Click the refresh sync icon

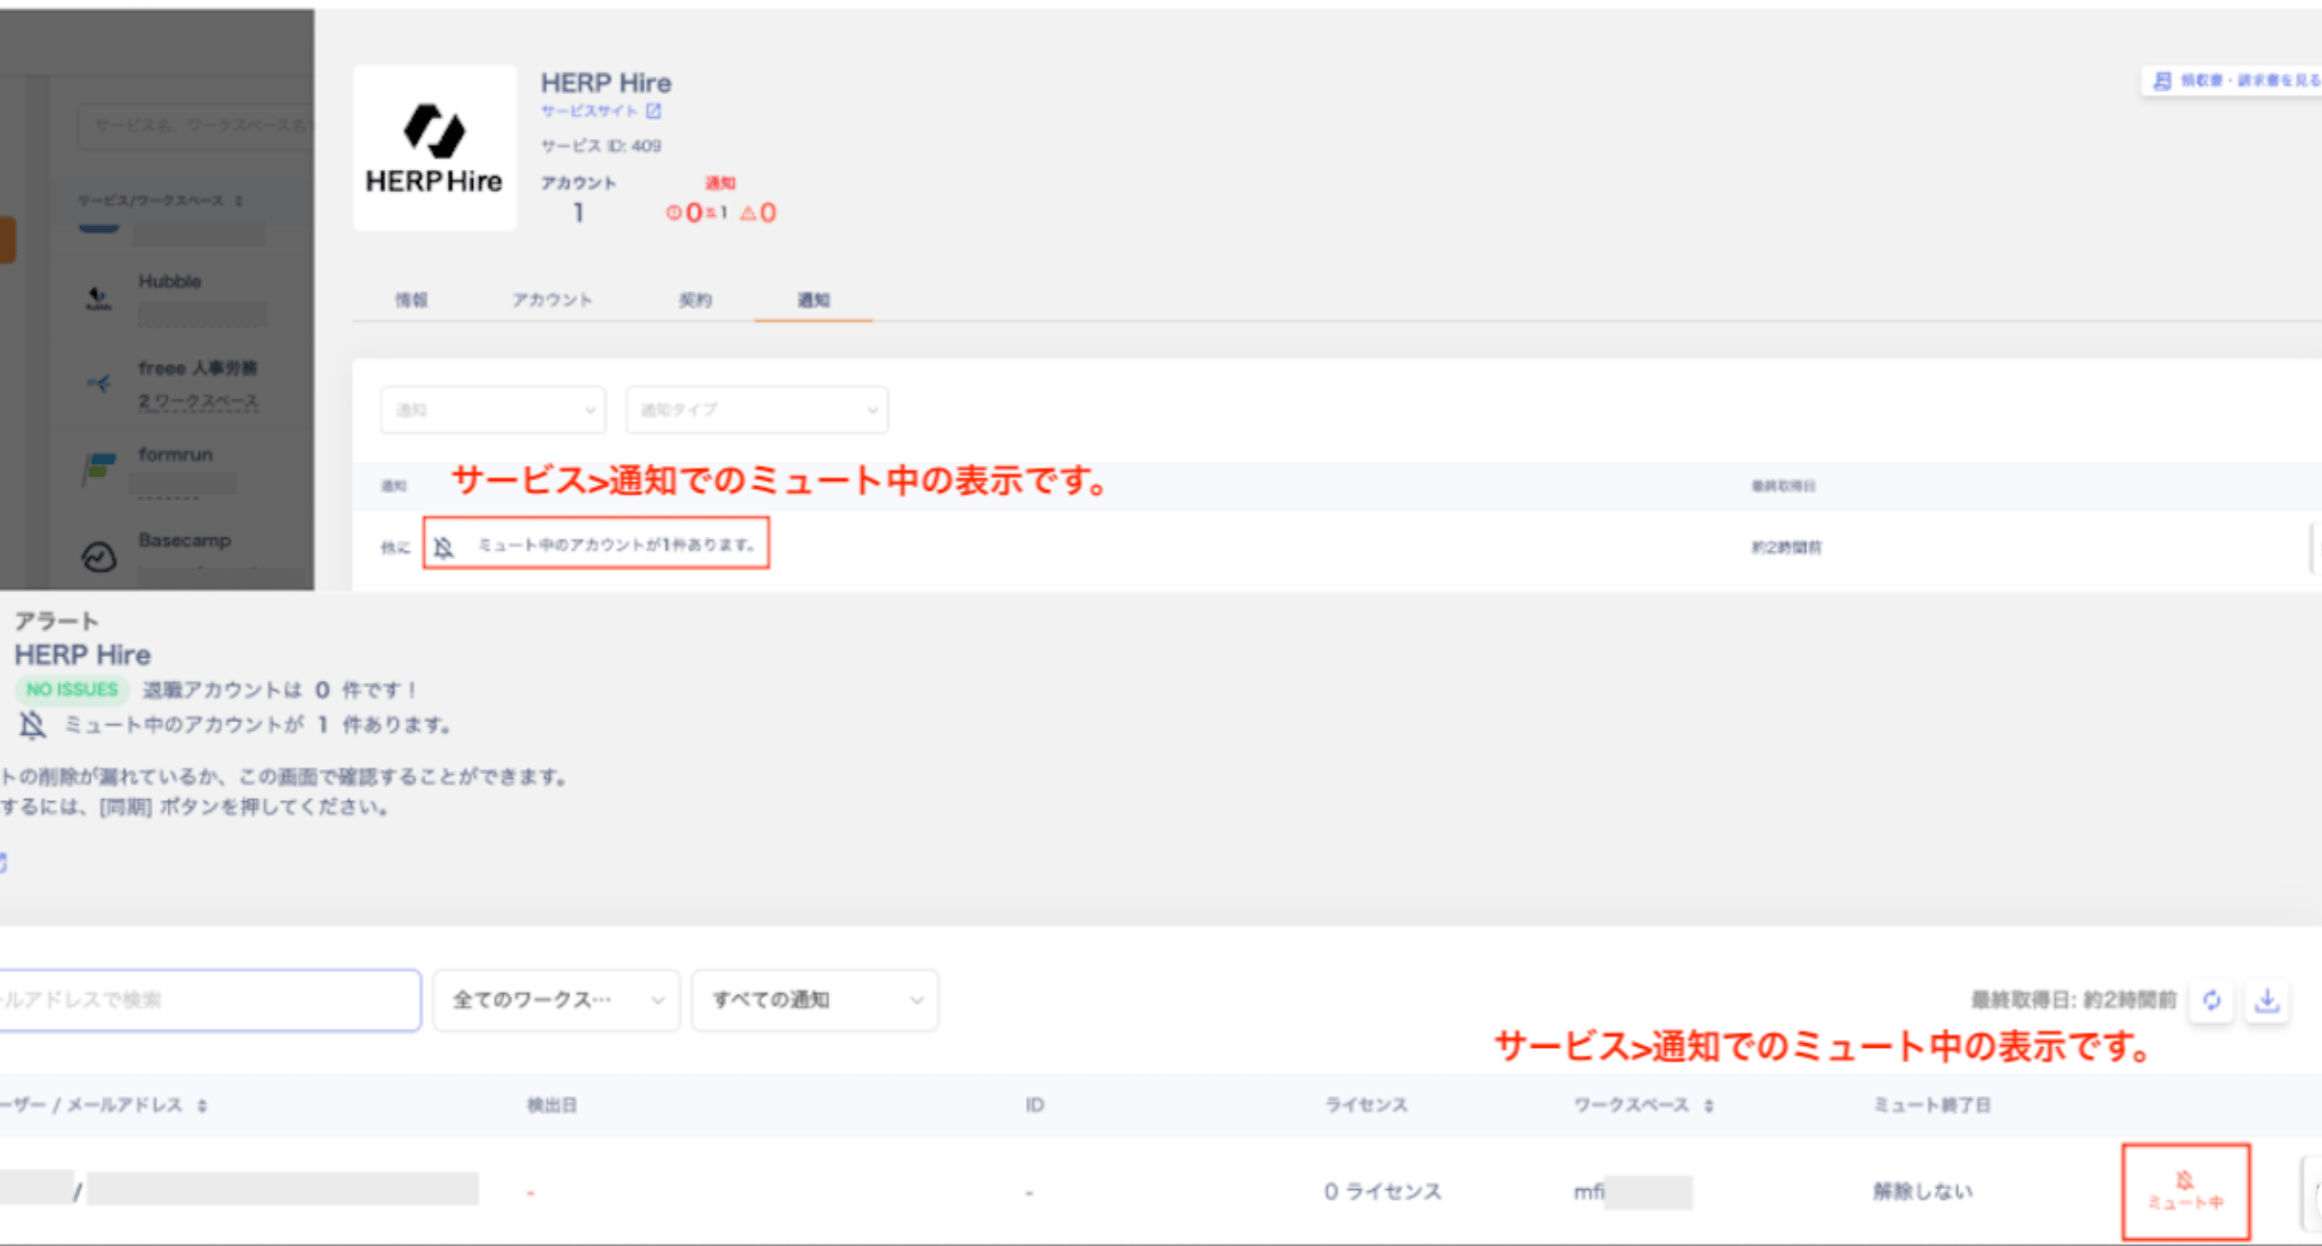coord(2212,1000)
